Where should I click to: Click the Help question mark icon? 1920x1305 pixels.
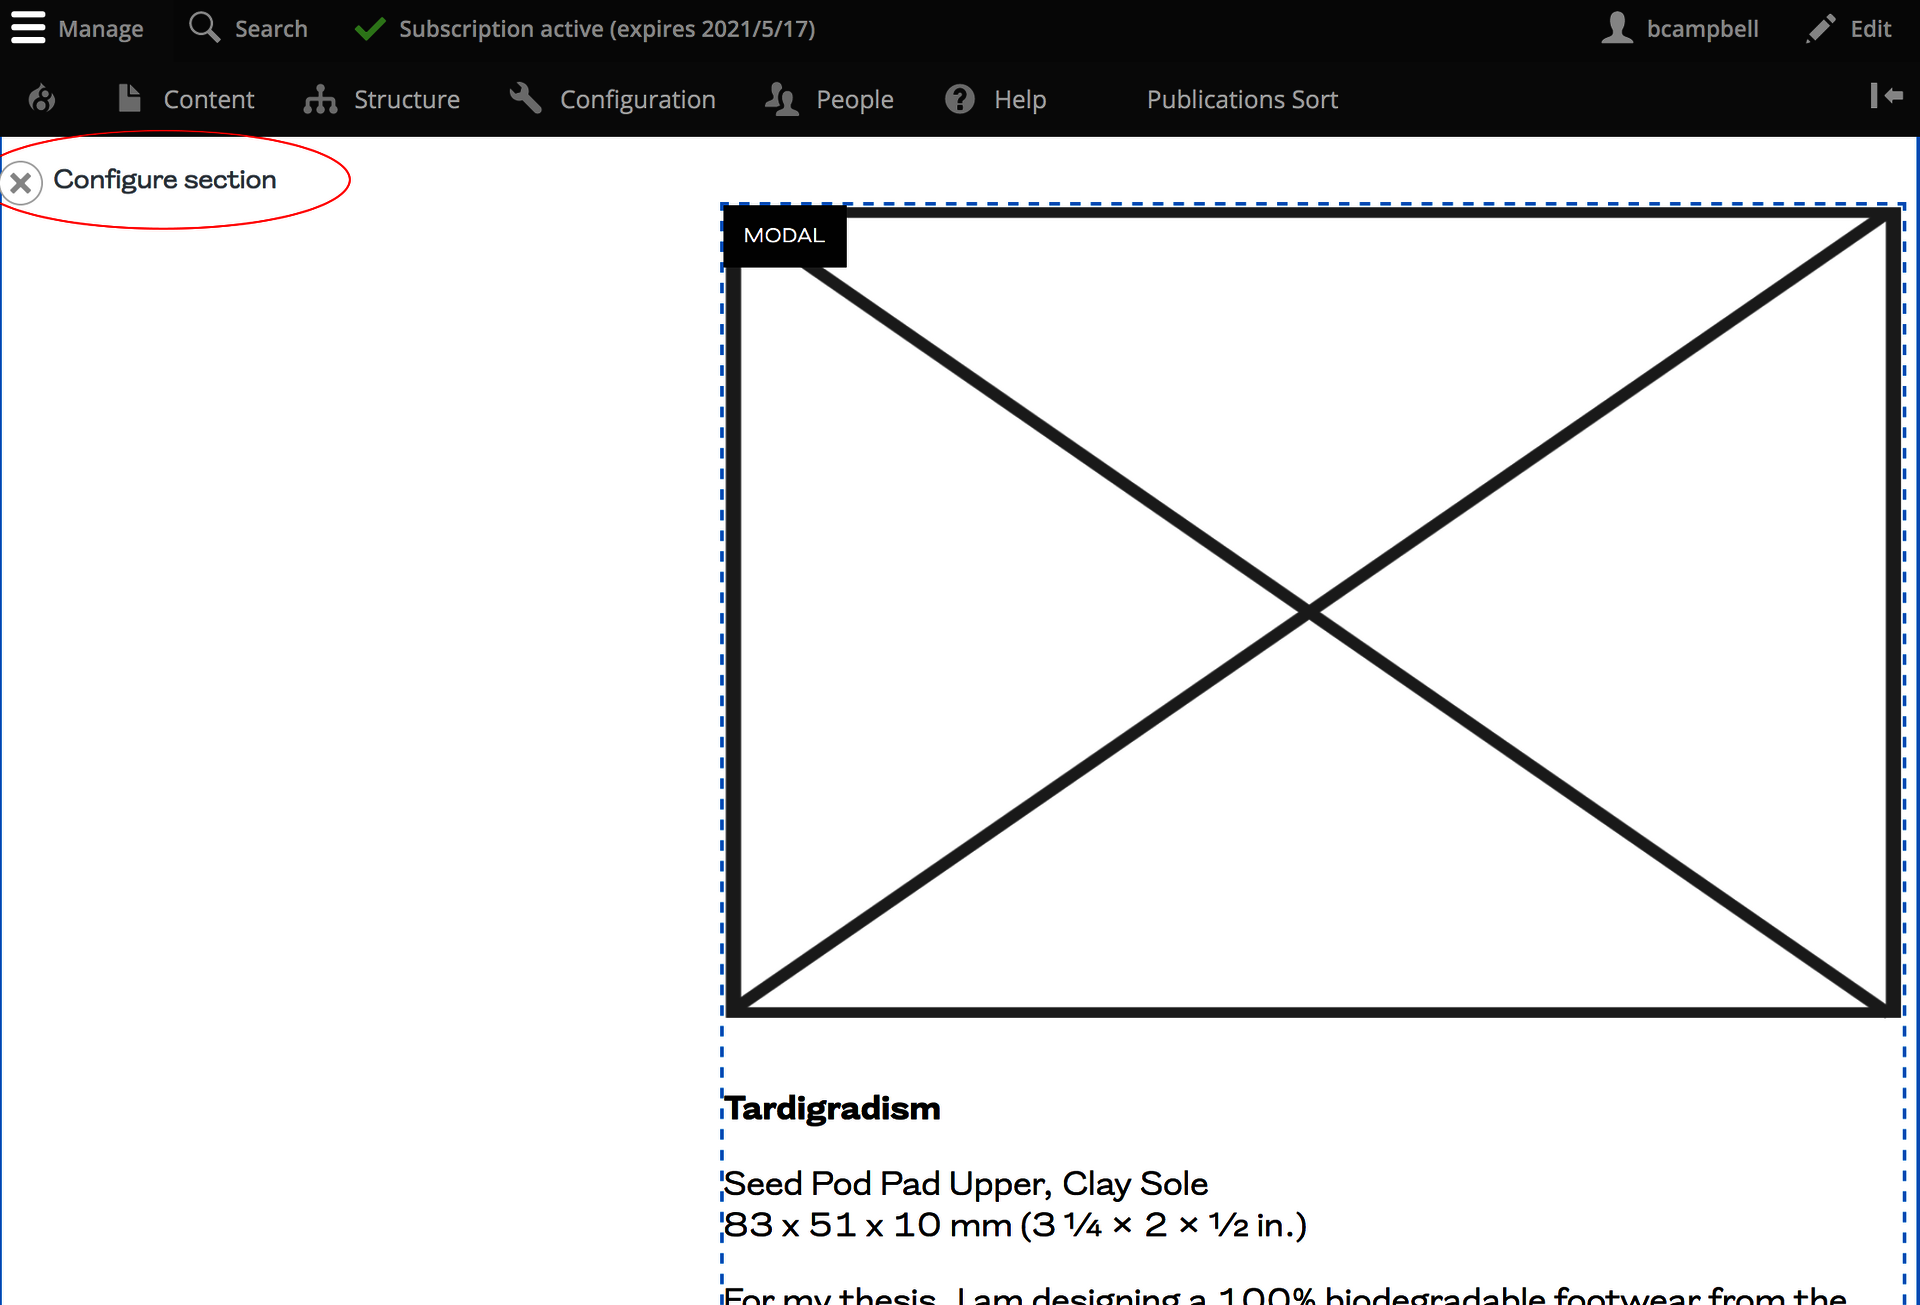[x=960, y=99]
